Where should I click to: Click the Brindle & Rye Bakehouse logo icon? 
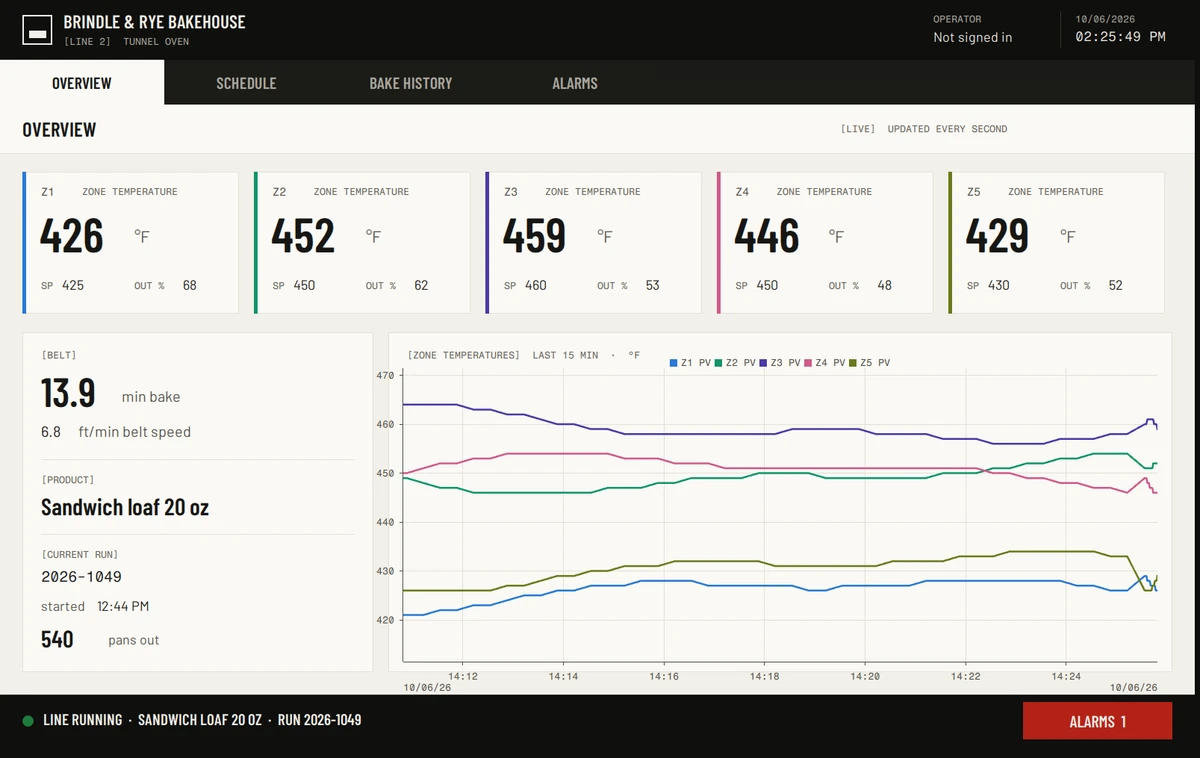click(x=38, y=30)
